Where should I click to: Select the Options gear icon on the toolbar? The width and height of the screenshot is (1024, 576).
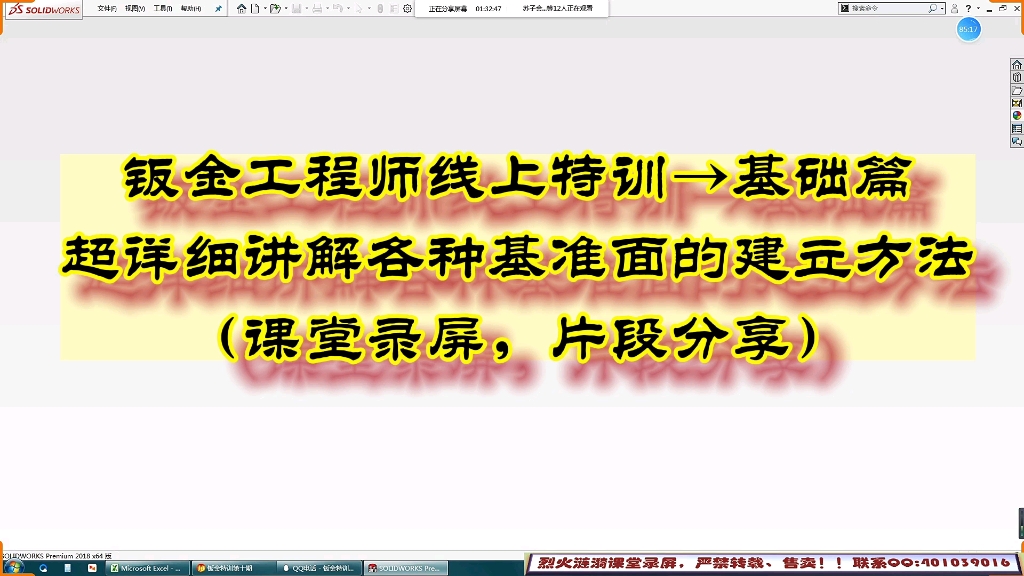tap(407, 8)
